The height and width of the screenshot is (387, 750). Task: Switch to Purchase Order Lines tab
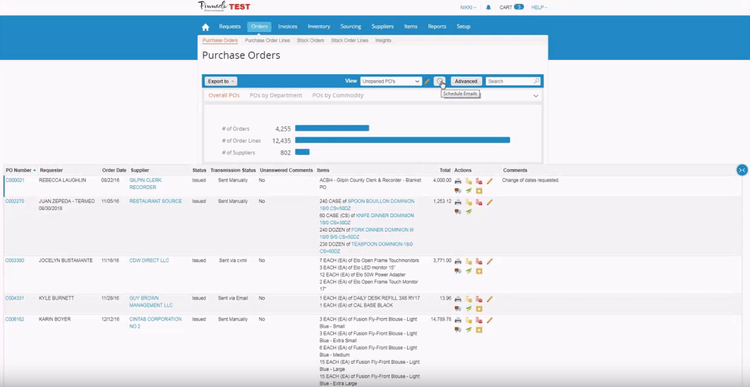tap(267, 41)
